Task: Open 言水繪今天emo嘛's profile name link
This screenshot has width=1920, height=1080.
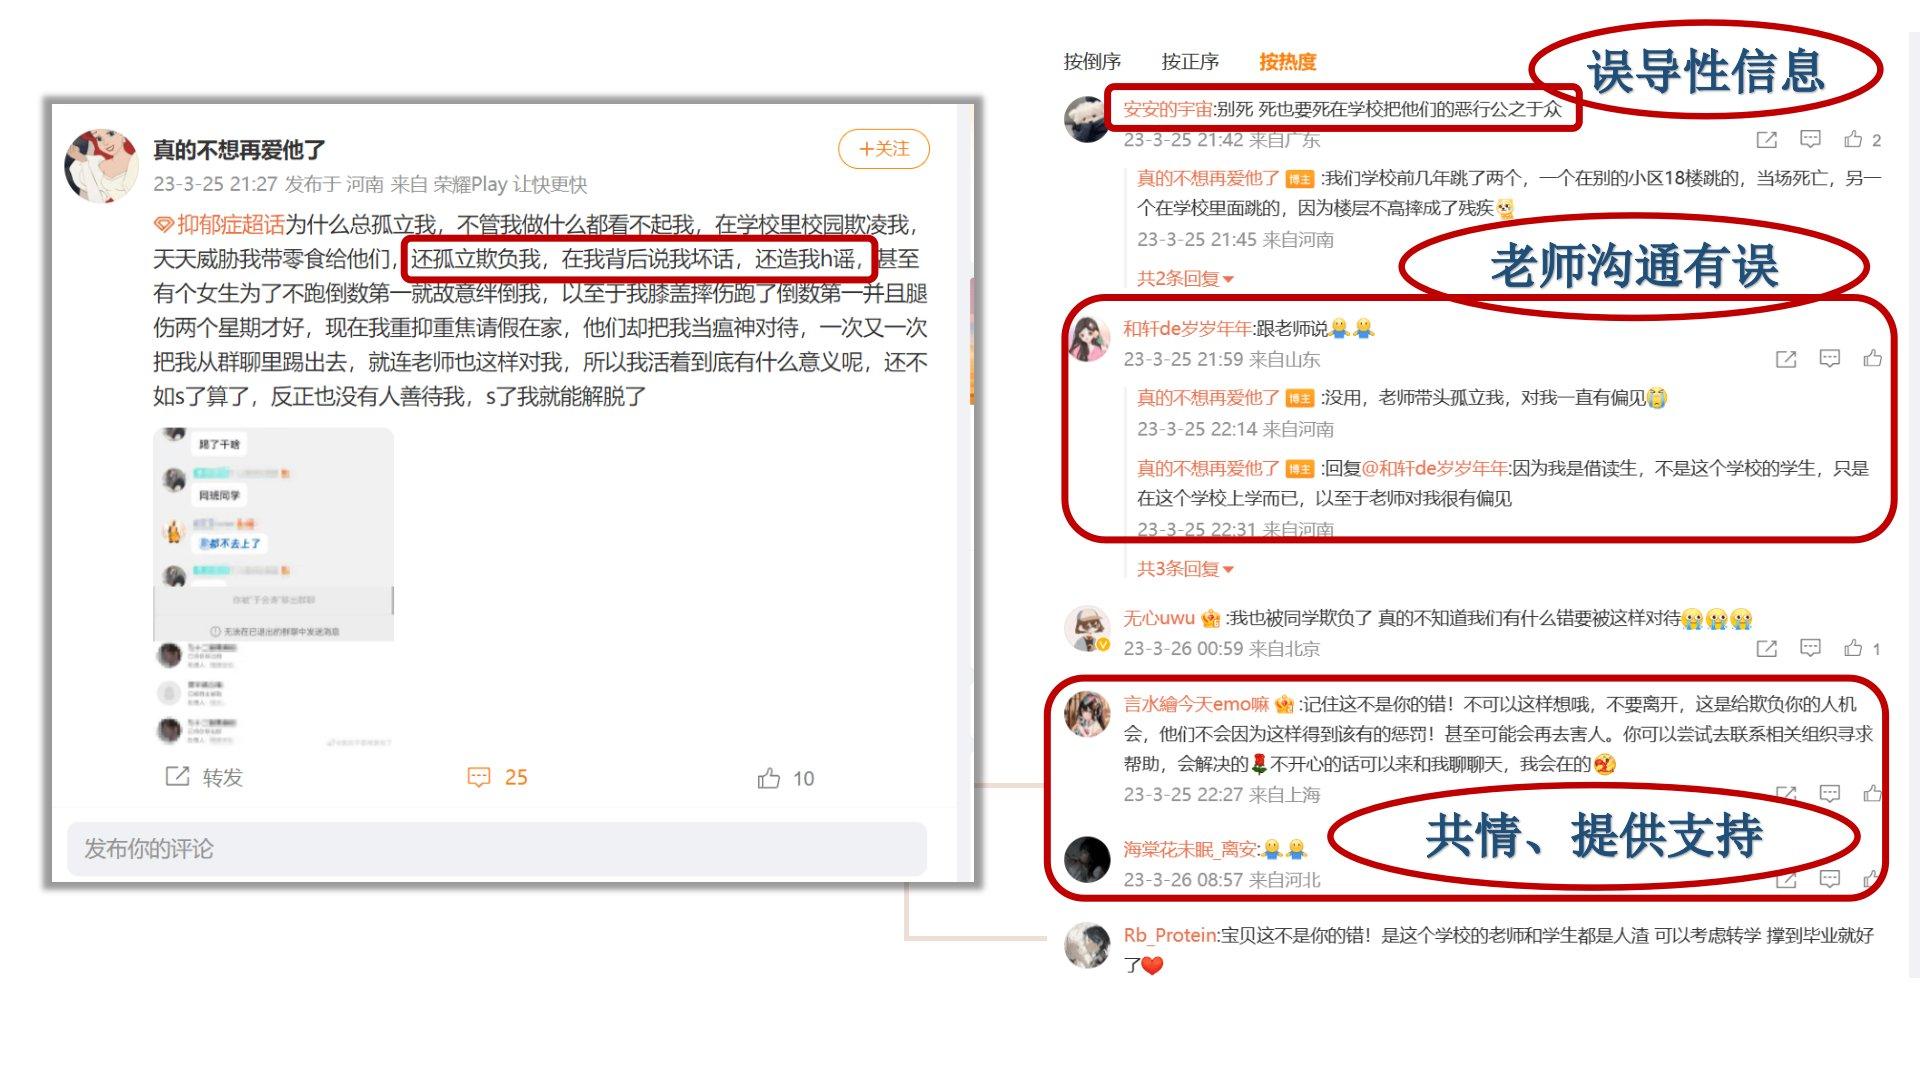Action: (1196, 704)
